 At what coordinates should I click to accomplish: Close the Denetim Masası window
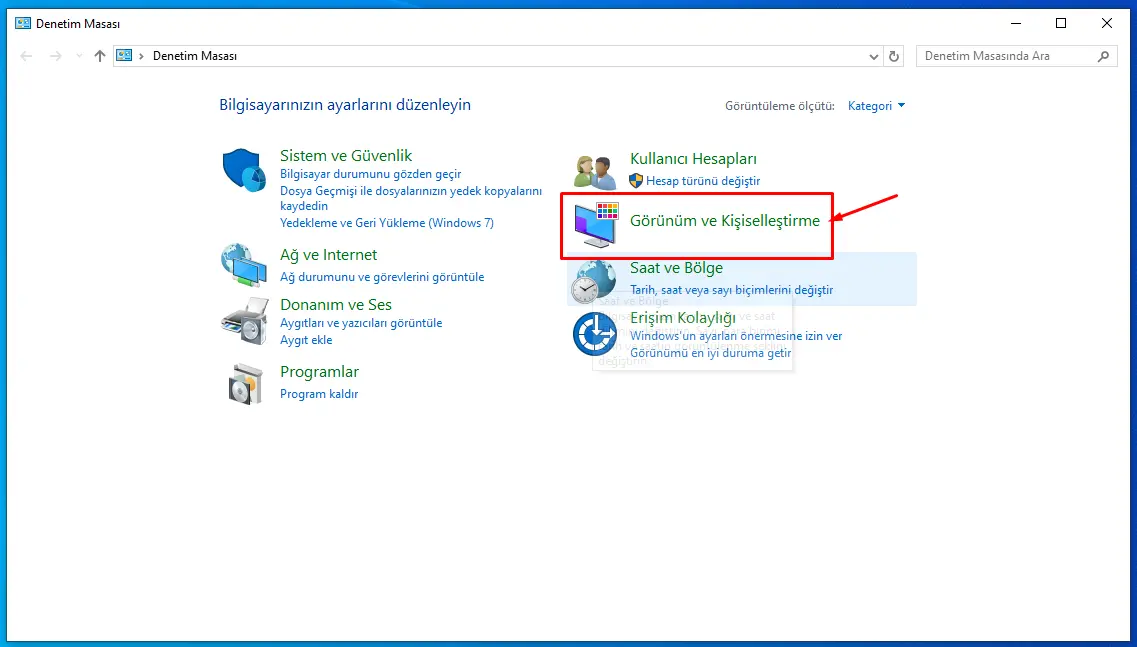[1107, 23]
